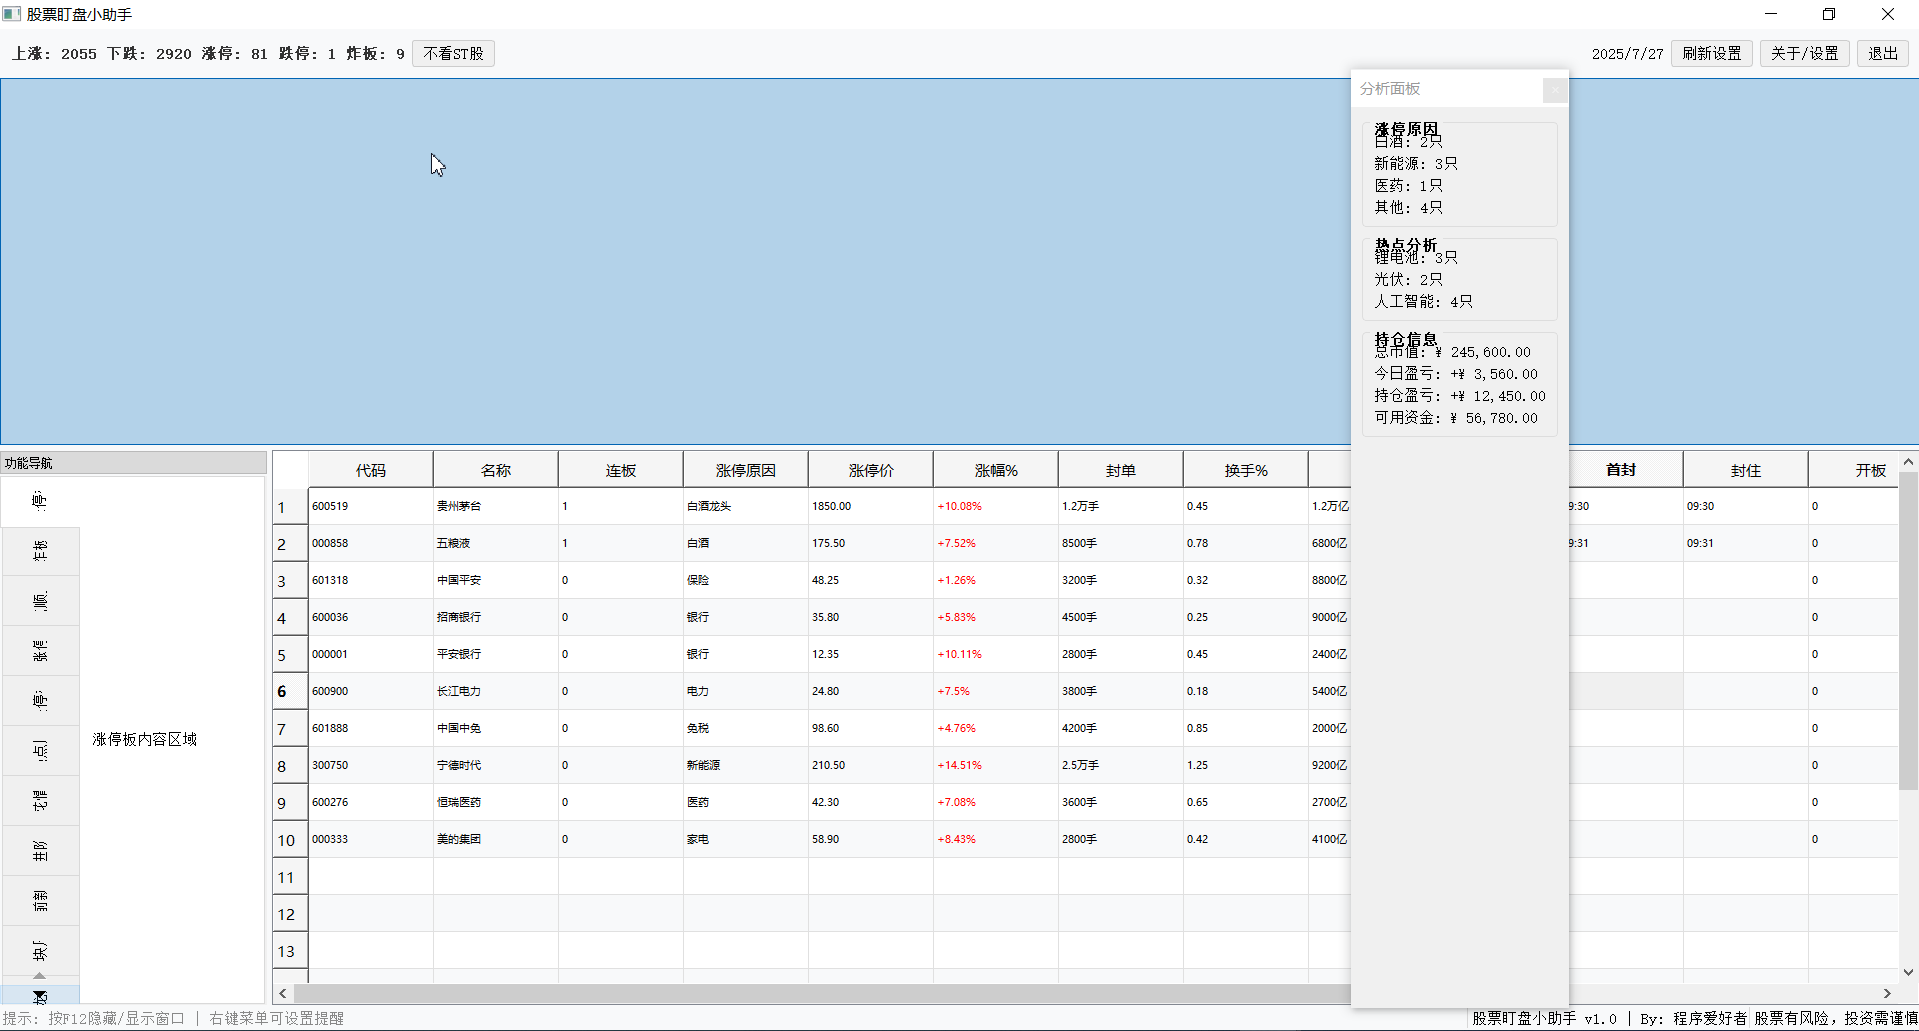Image resolution: width=1919 pixels, height=1031 pixels.
Task: Click the 恒瑞医药 name cell
Action: [x=495, y=802]
